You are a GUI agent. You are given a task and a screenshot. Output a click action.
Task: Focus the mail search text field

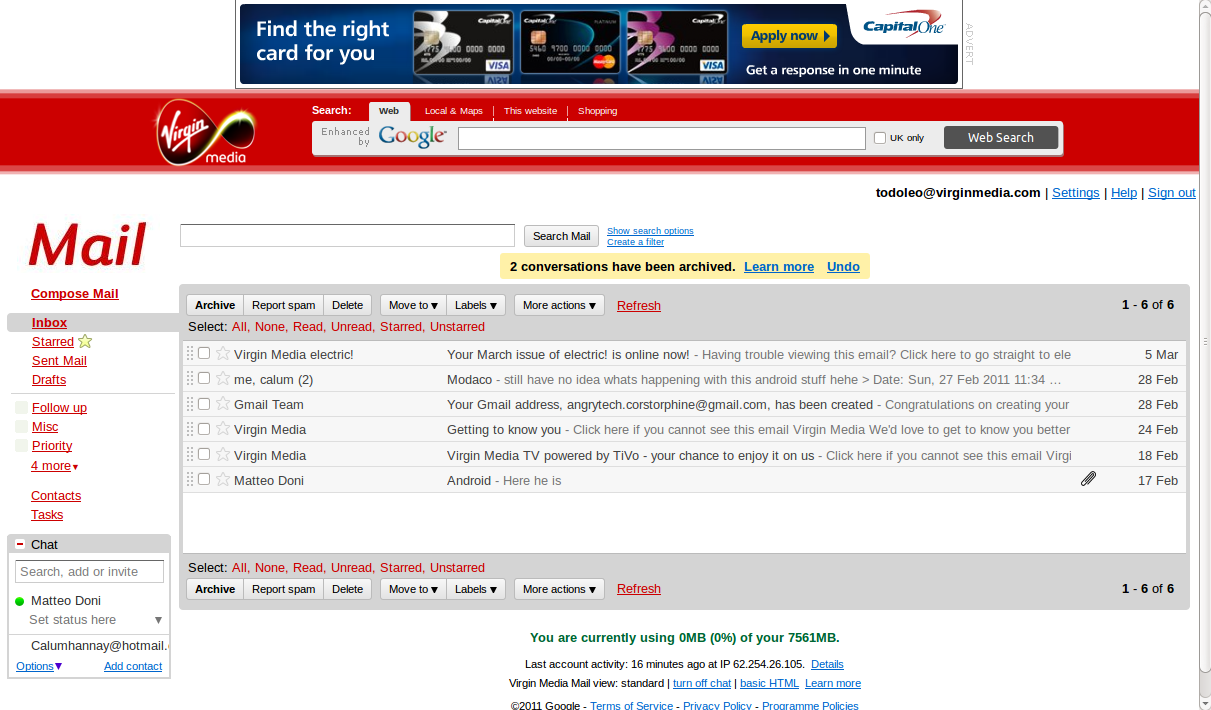[347, 235]
